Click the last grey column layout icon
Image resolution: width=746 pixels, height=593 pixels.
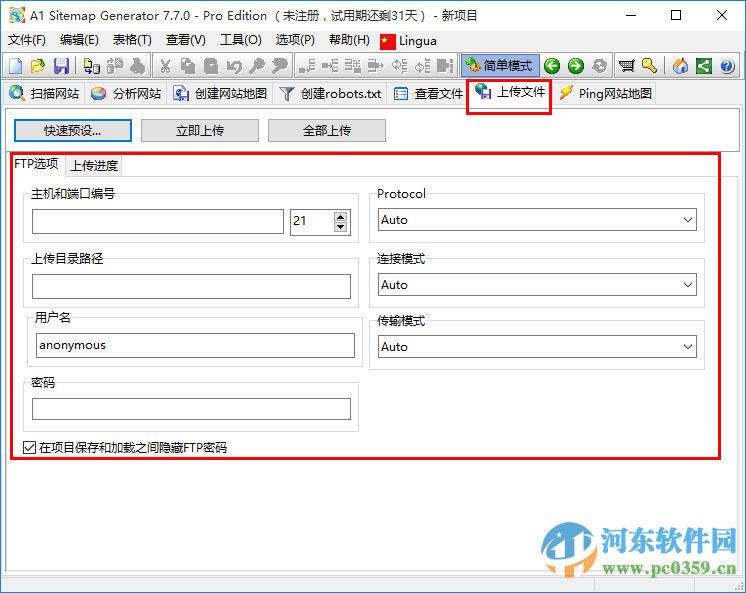point(445,66)
